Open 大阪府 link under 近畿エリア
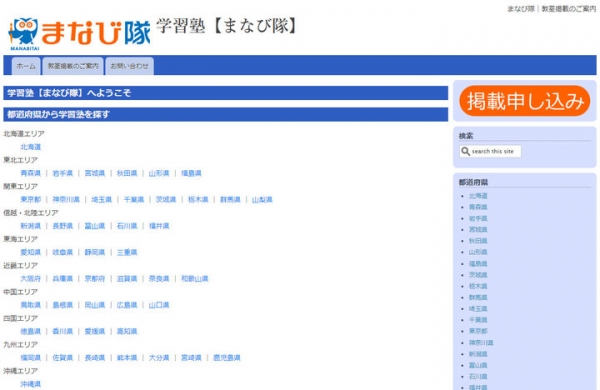This screenshot has height=390, width=600. coord(31,279)
